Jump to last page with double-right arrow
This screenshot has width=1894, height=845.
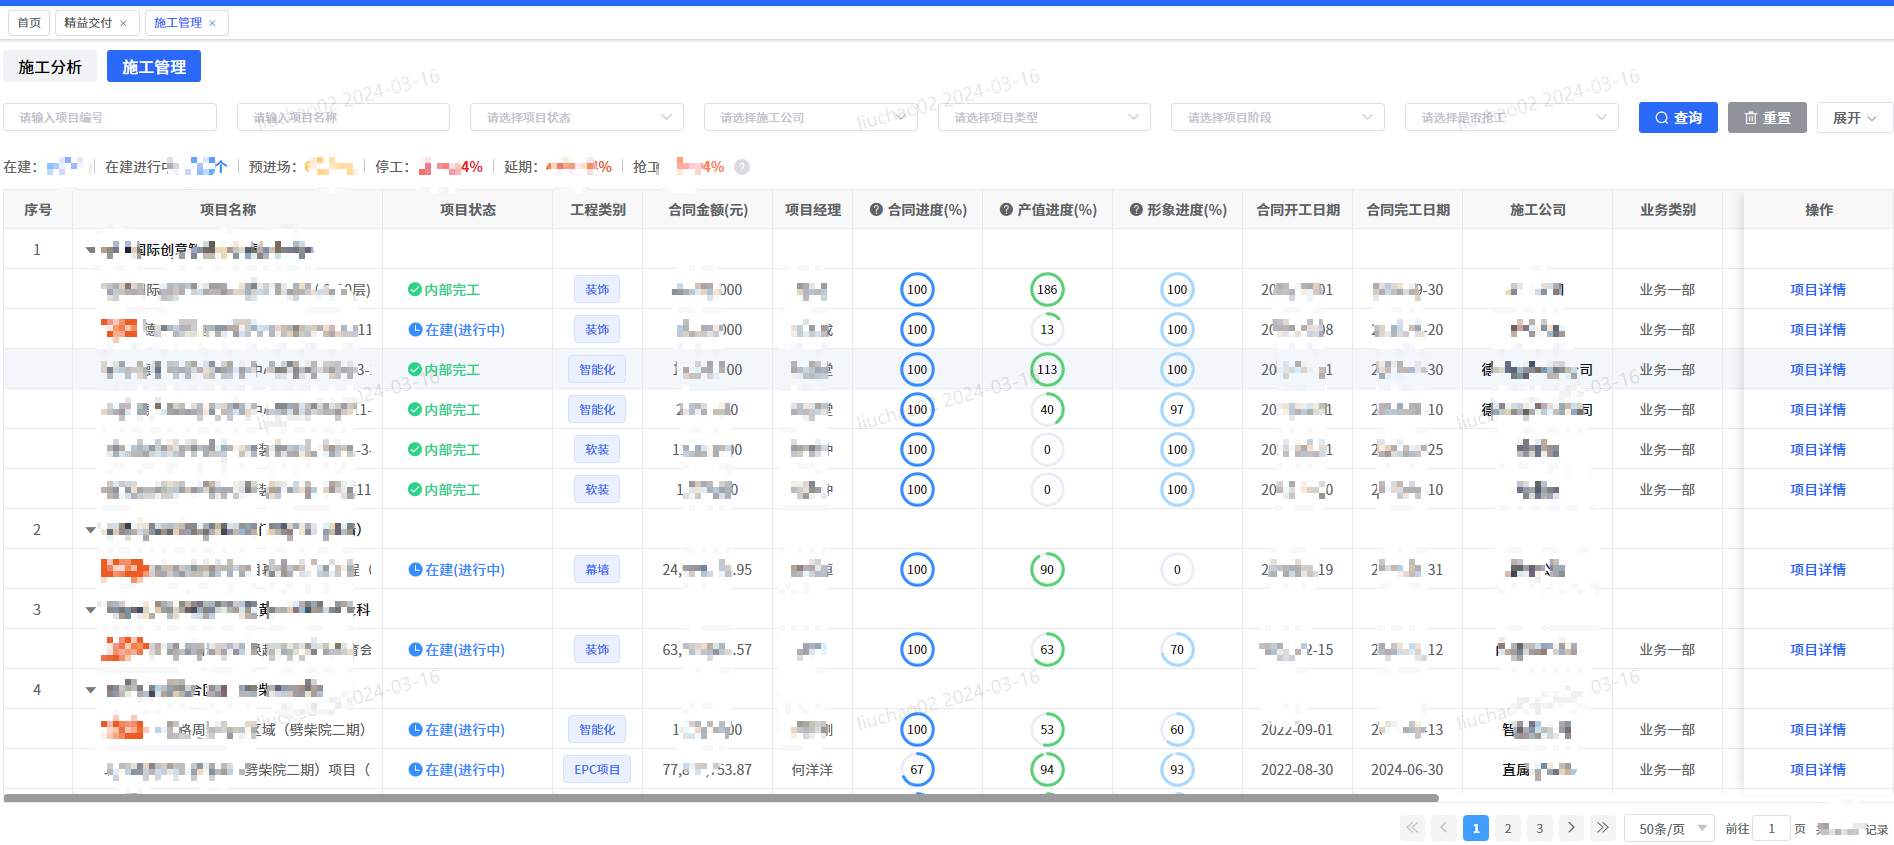1603,827
